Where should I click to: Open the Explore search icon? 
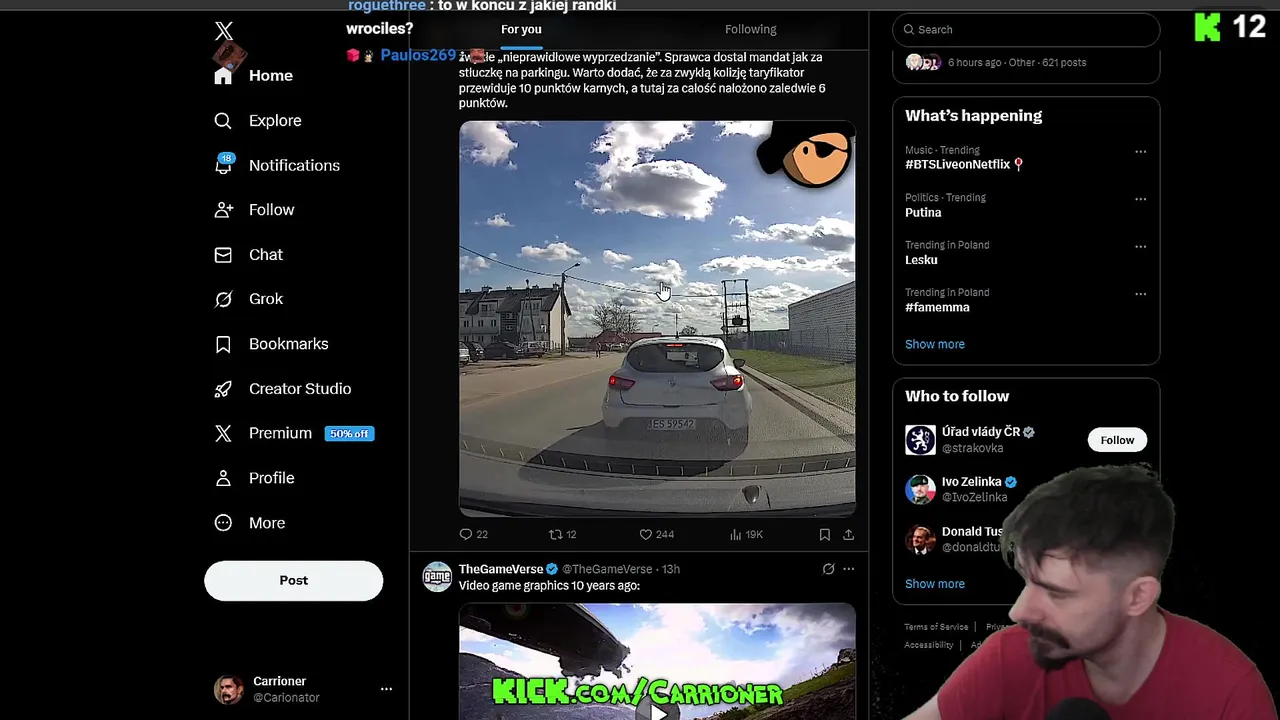[x=223, y=121]
